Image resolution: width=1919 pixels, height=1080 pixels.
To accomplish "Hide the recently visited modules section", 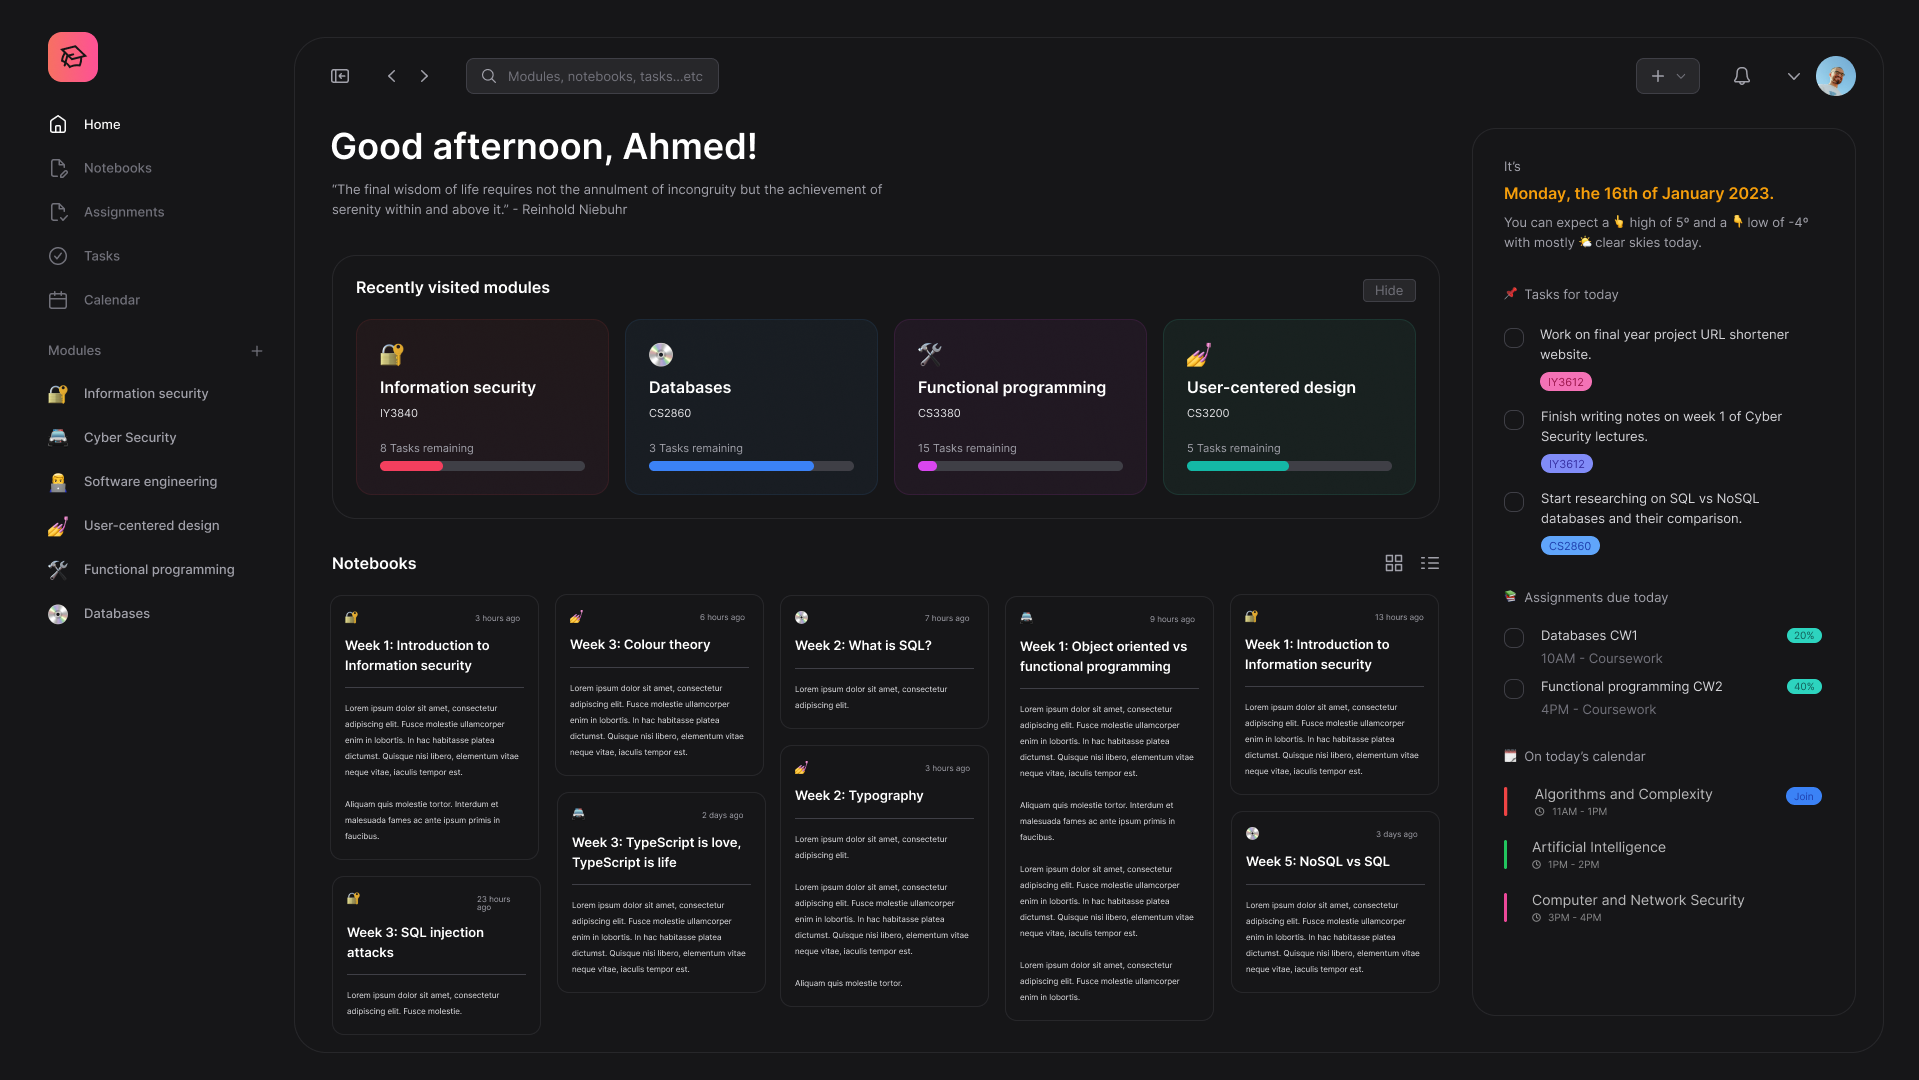I will [x=1388, y=290].
